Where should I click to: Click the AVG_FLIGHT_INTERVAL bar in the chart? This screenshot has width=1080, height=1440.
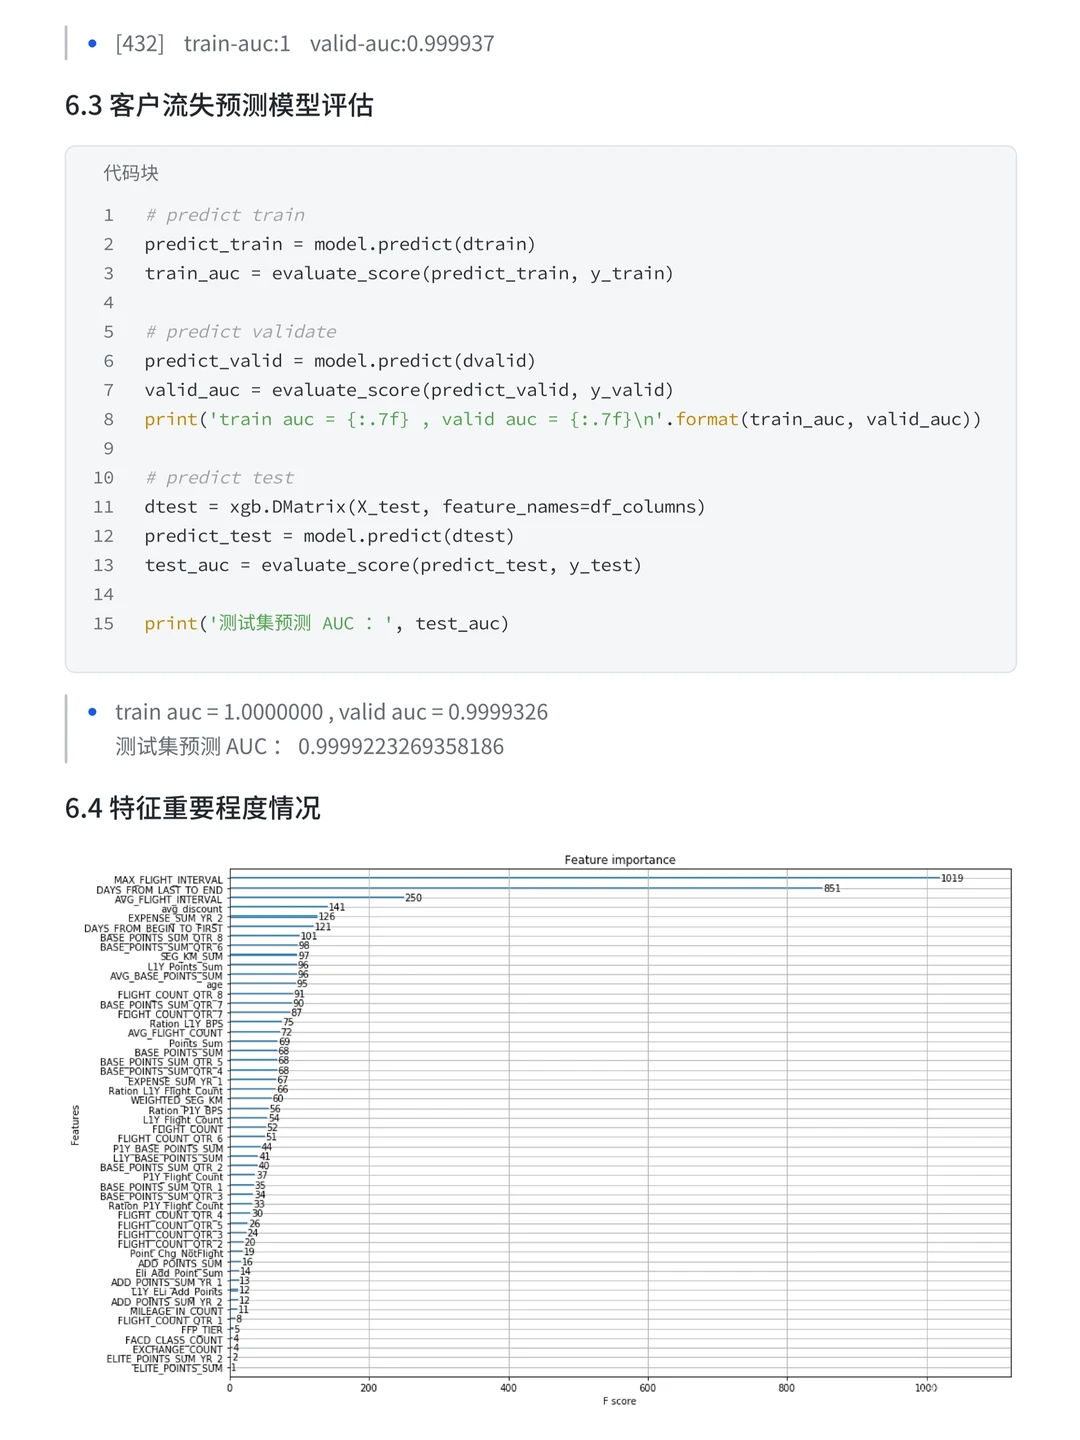317,897
